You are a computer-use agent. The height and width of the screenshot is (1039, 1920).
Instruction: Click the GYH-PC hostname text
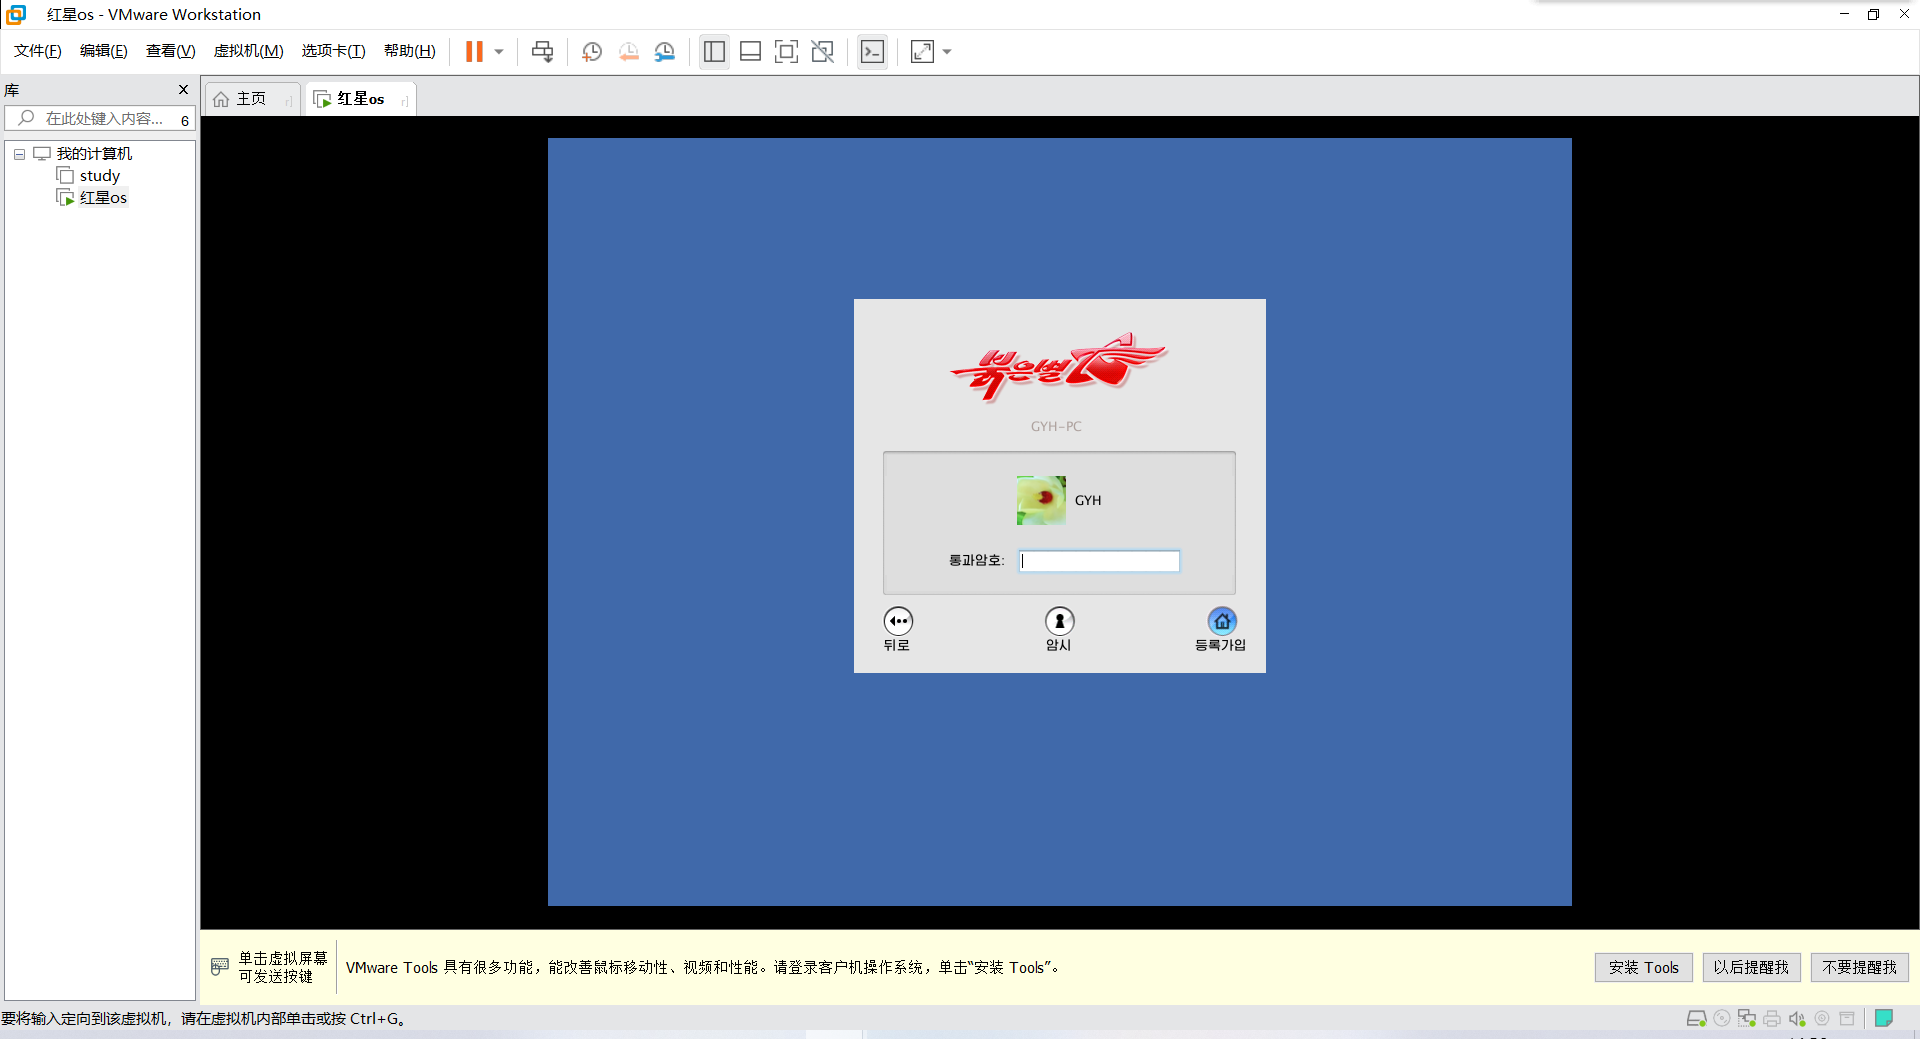pos(1056,426)
